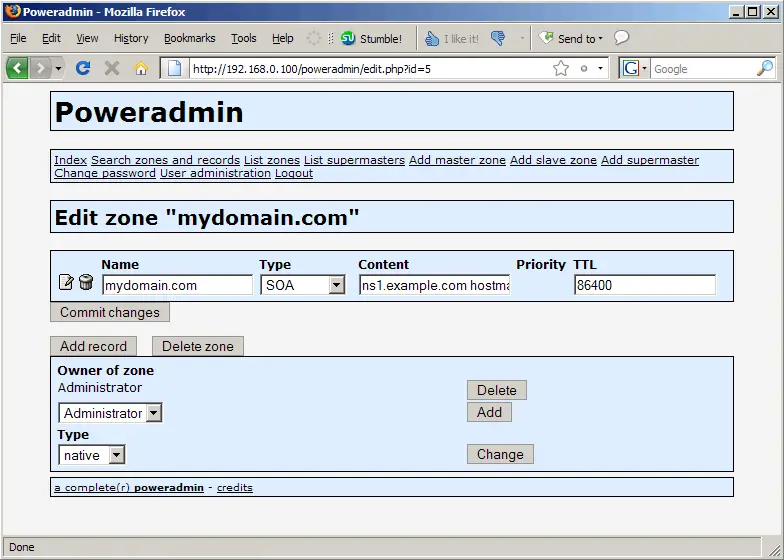Open the address bar history dropdown
Image resolution: width=784 pixels, height=560 pixels.
tap(600, 68)
